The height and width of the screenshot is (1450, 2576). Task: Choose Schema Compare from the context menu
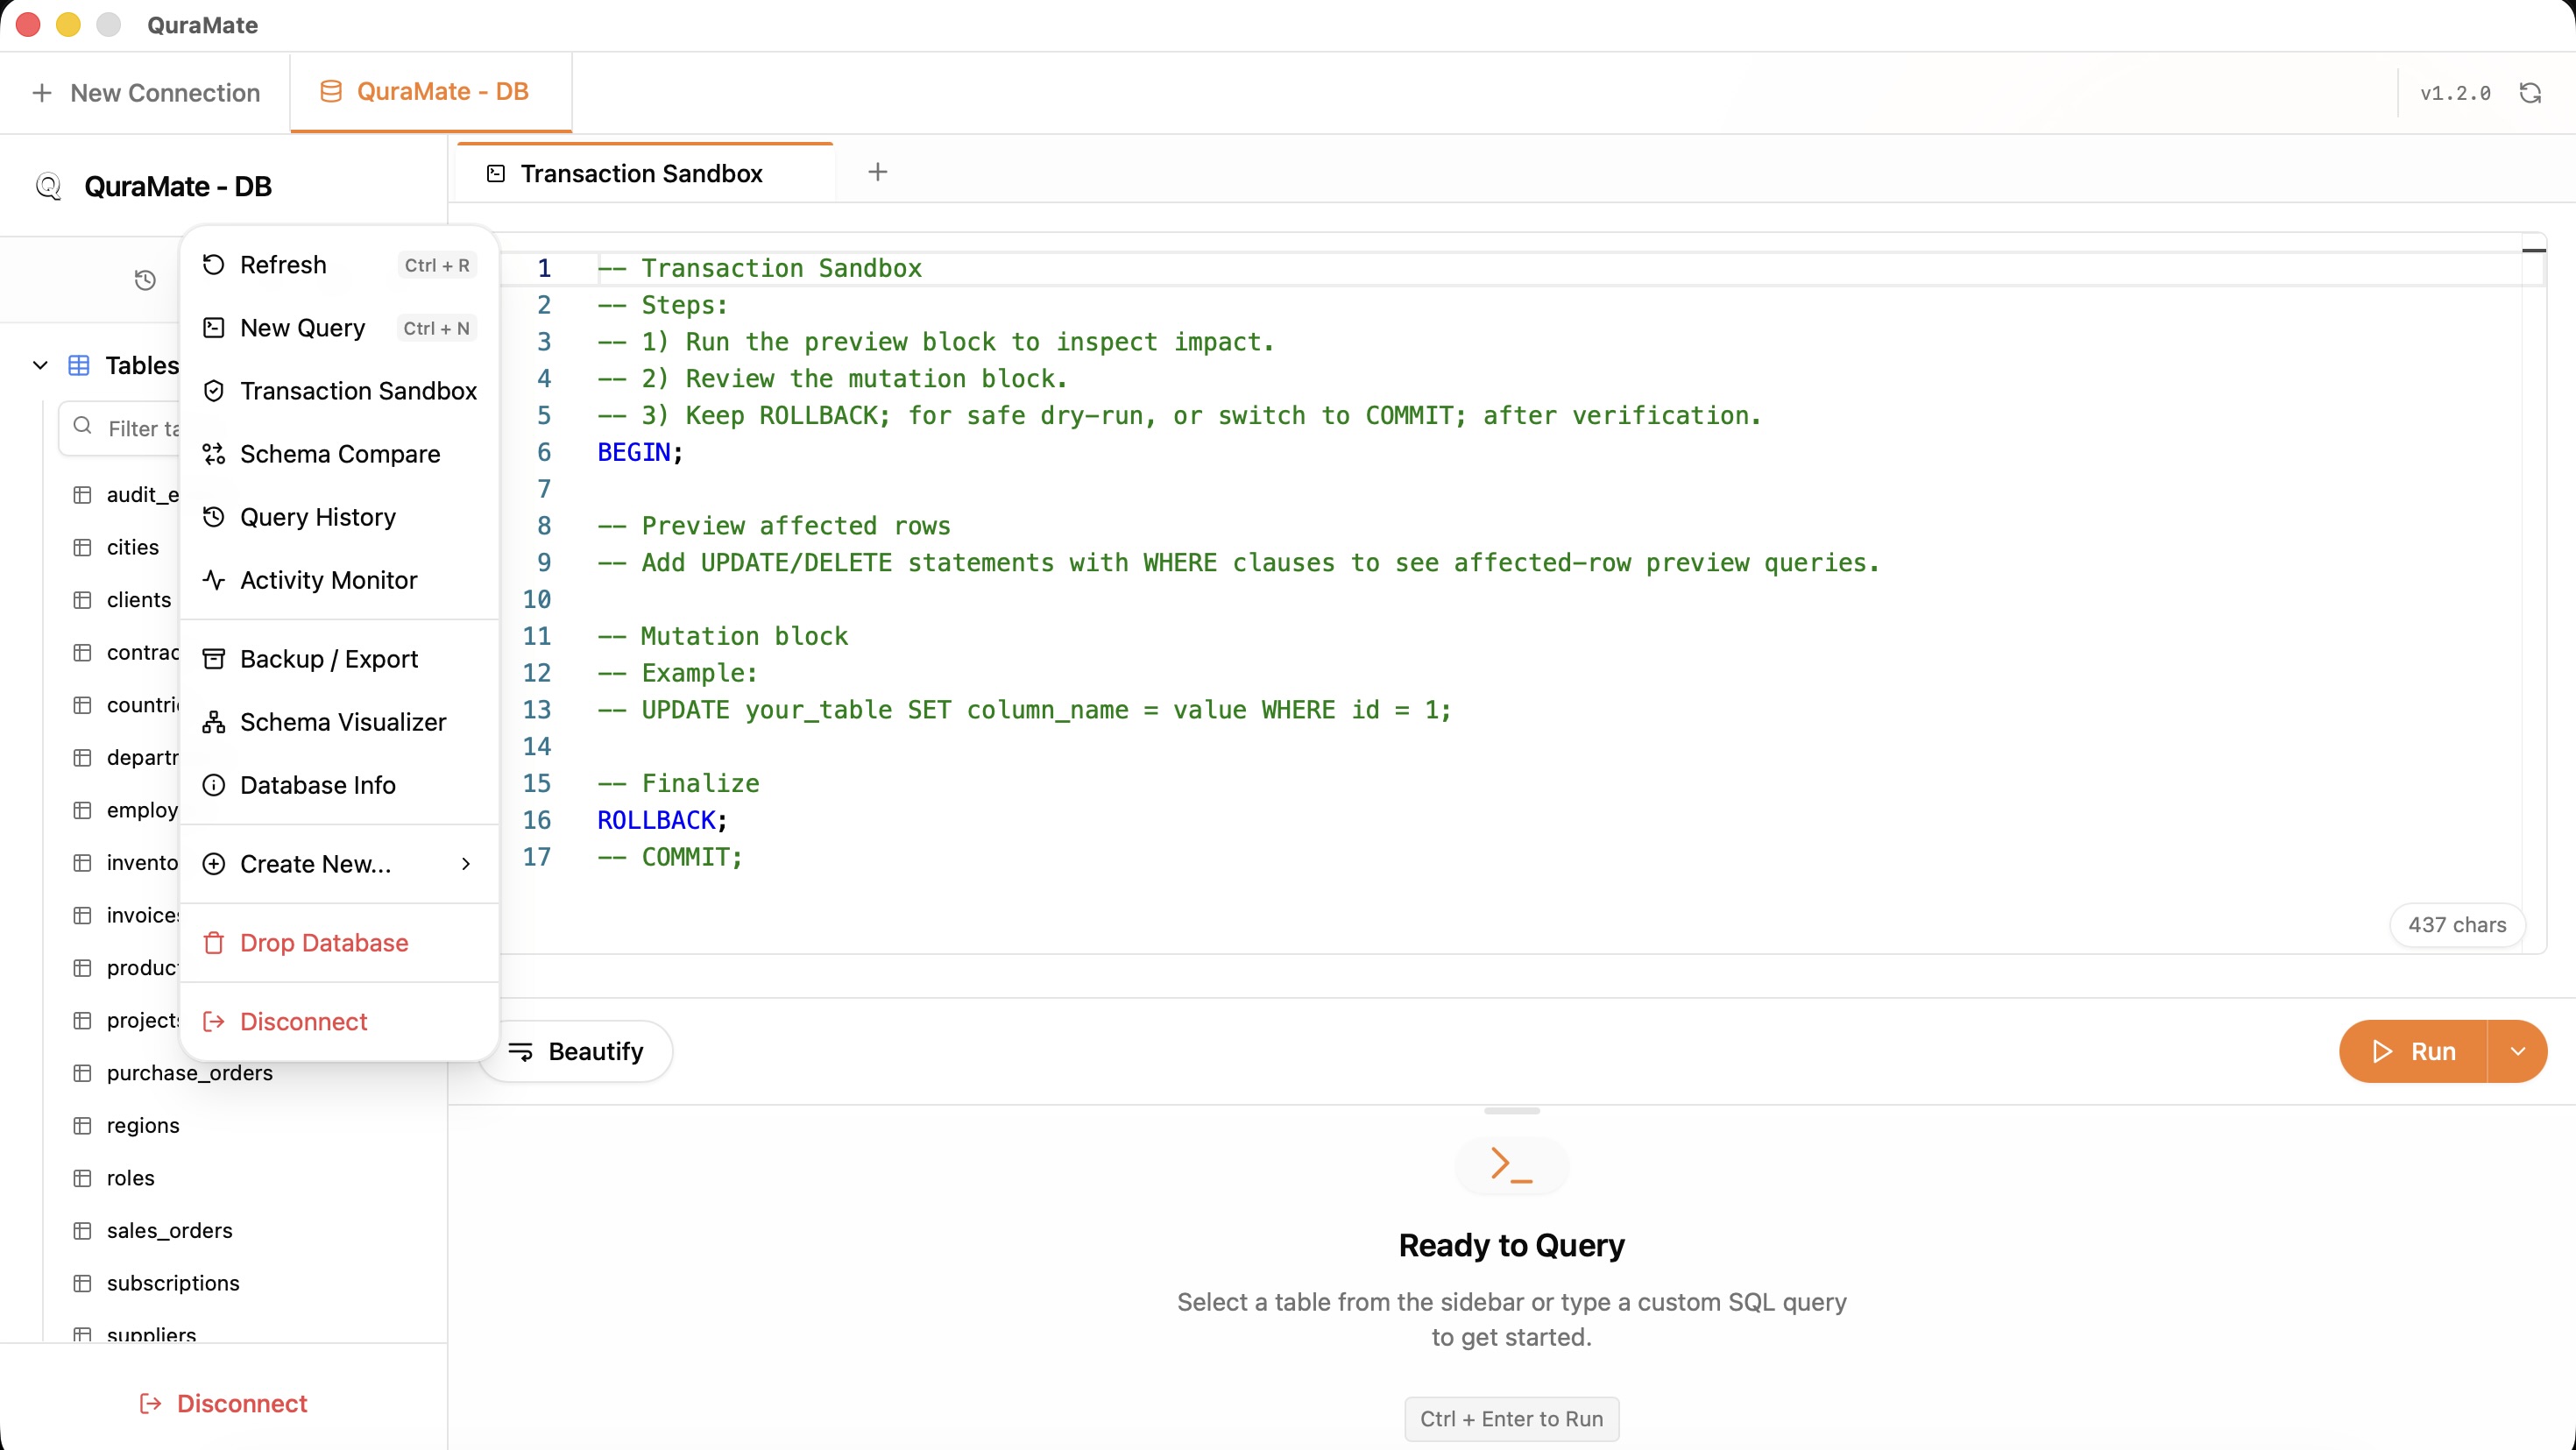(340, 453)
